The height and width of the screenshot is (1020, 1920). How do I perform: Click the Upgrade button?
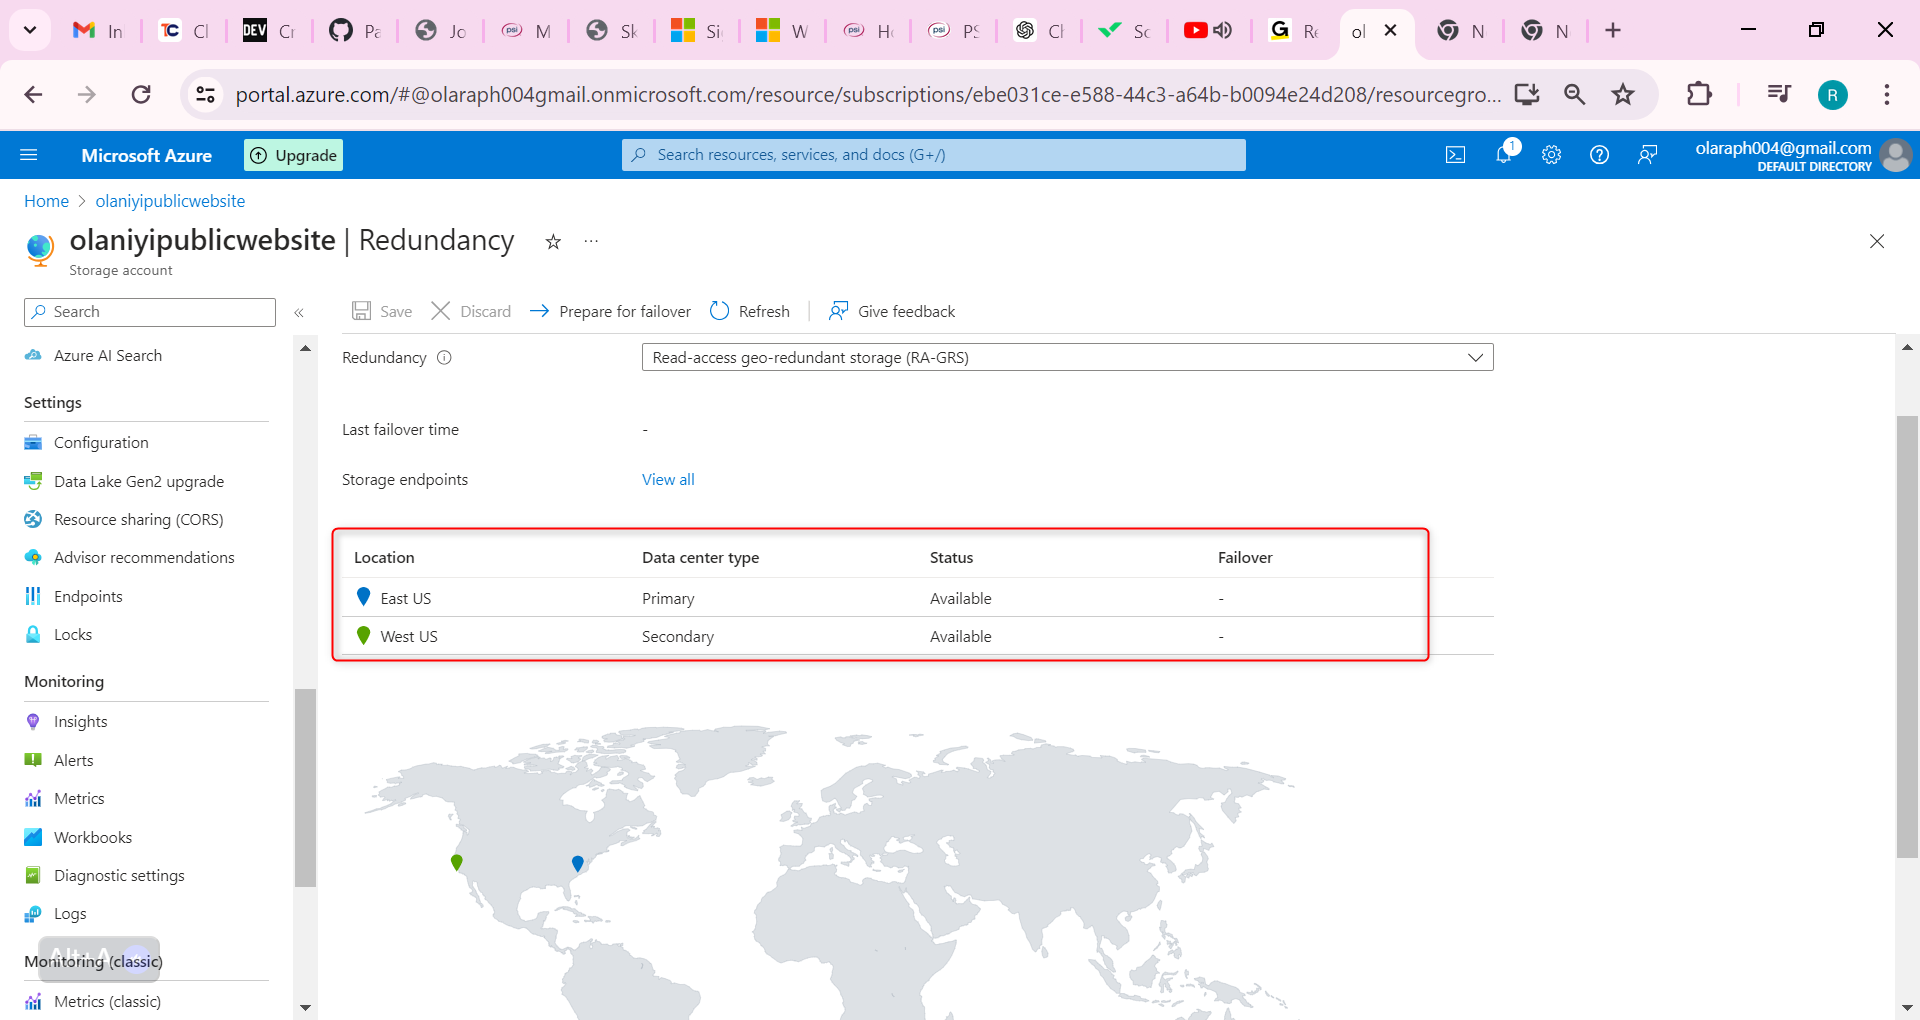tap(294, 155)
